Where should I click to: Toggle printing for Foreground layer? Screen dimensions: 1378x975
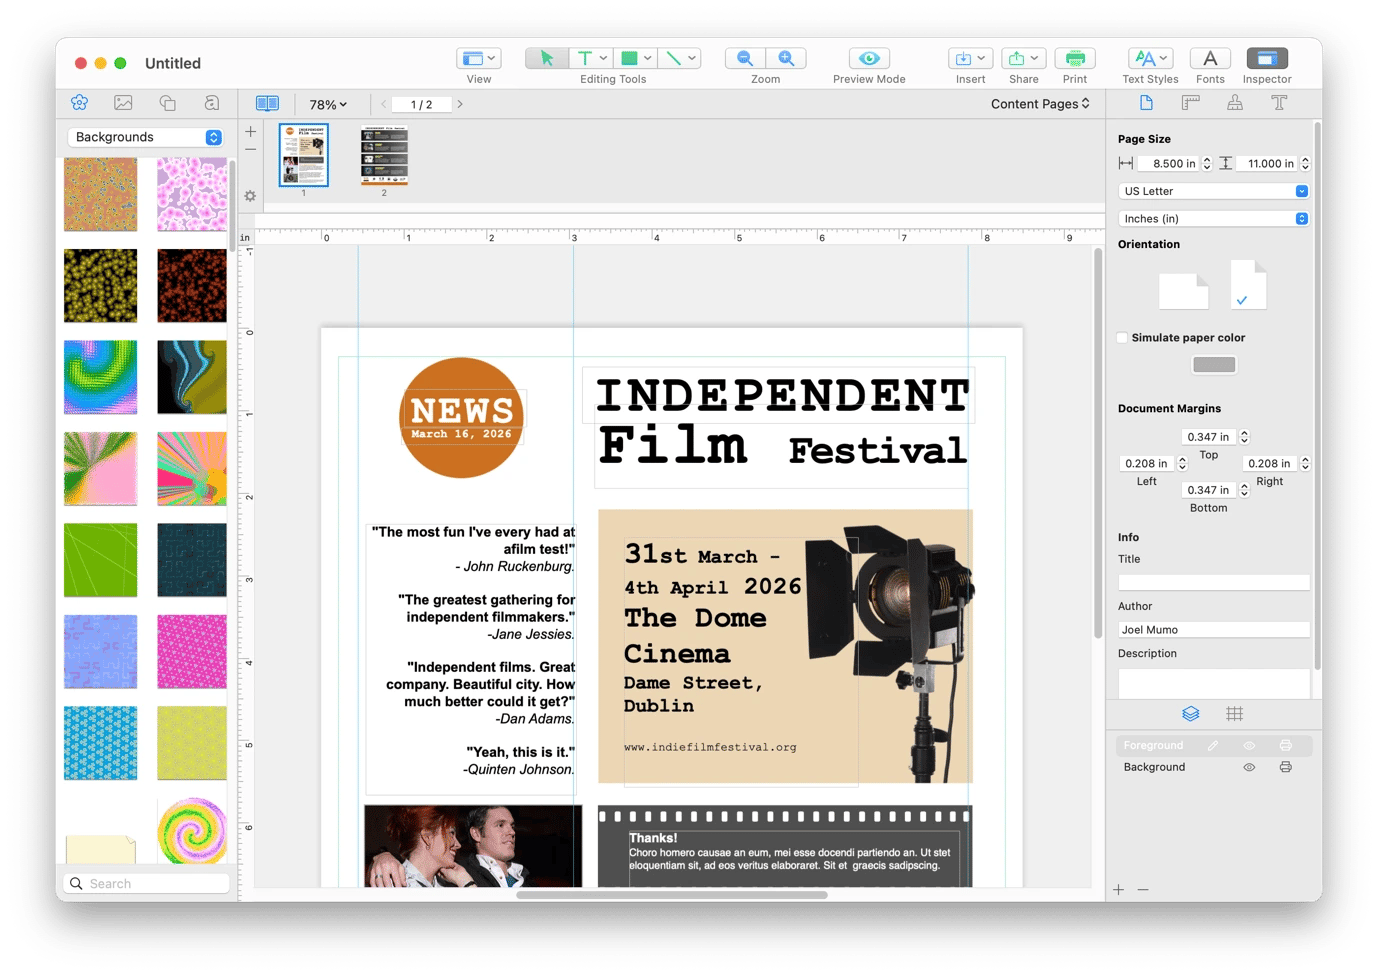(x=1286, y=746)
